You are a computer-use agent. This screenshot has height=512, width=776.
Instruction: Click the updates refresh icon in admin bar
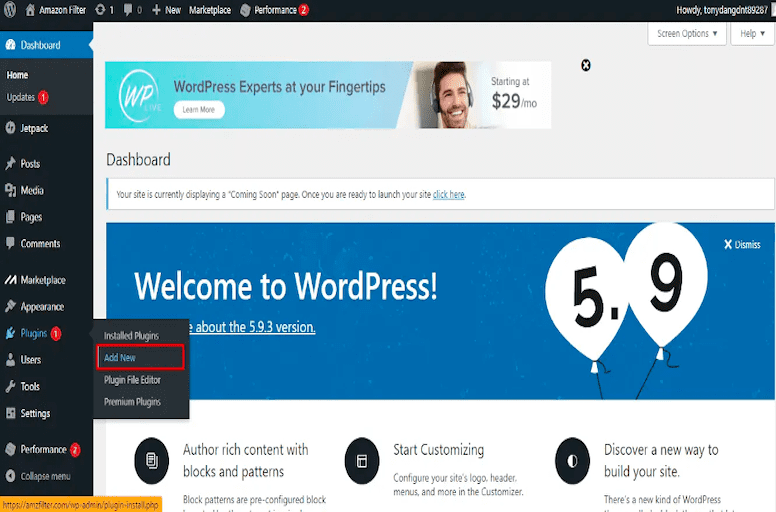pyautogui.click(x=100, y=9)
